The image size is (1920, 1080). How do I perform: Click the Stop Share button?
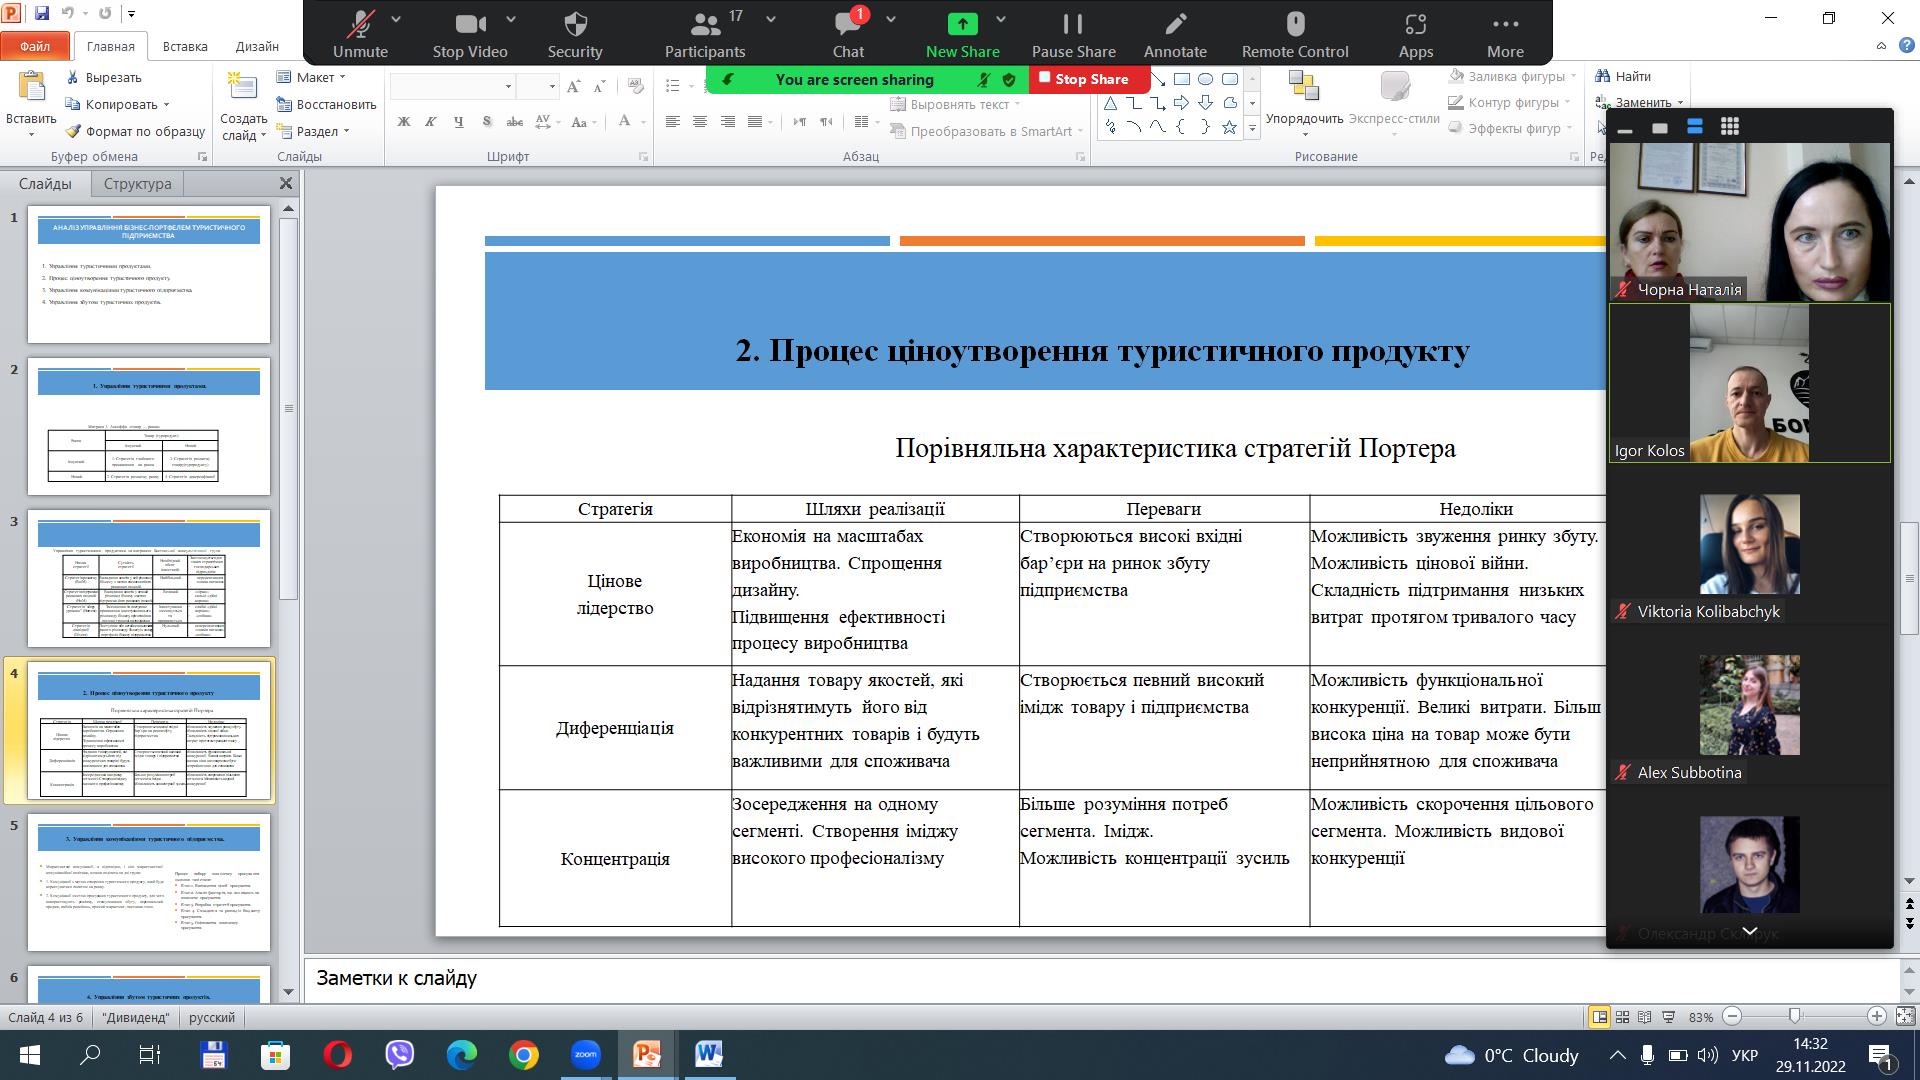tap(1089, 79)
